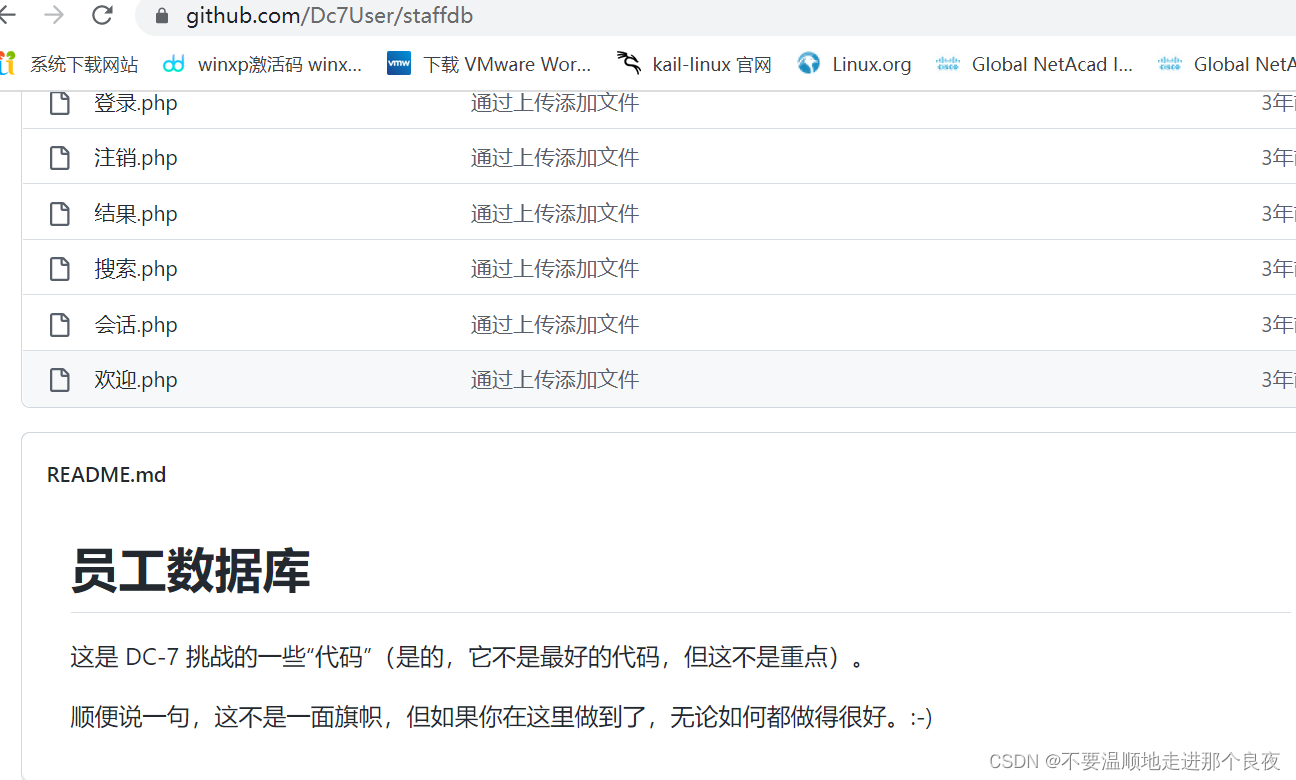Image resolution: width=1296 pixels, height=780 pixels.
Task: Open first Global NetAcad bookmark
Action: (1034, 64)
